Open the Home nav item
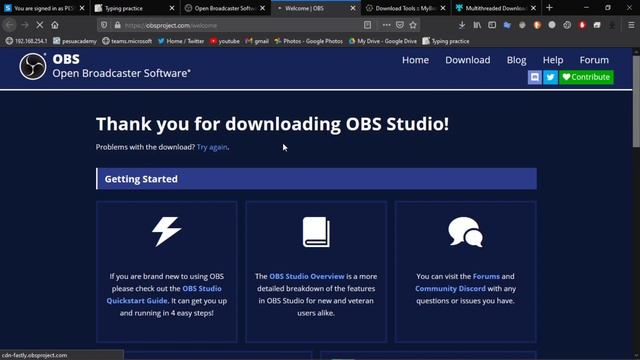The height and width of the screenshot is (360, 640). click(x=415, y=60)
